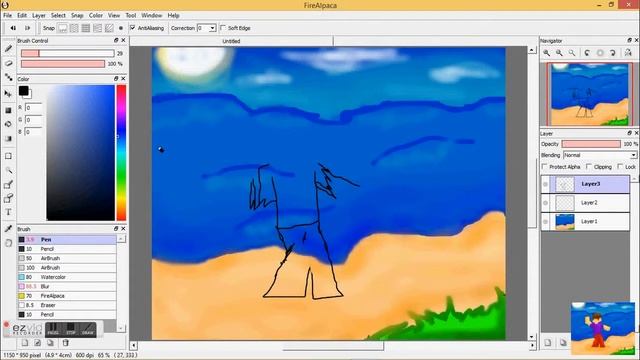The height and width of the screenshot is (360, 640).
Task: Select the Text tool
Action: (x=8, y=212)
